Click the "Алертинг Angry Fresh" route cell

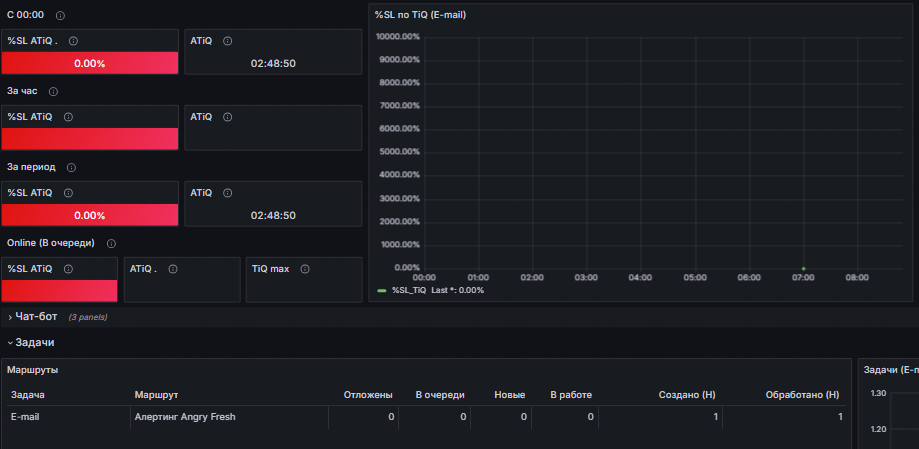point(185,417)
